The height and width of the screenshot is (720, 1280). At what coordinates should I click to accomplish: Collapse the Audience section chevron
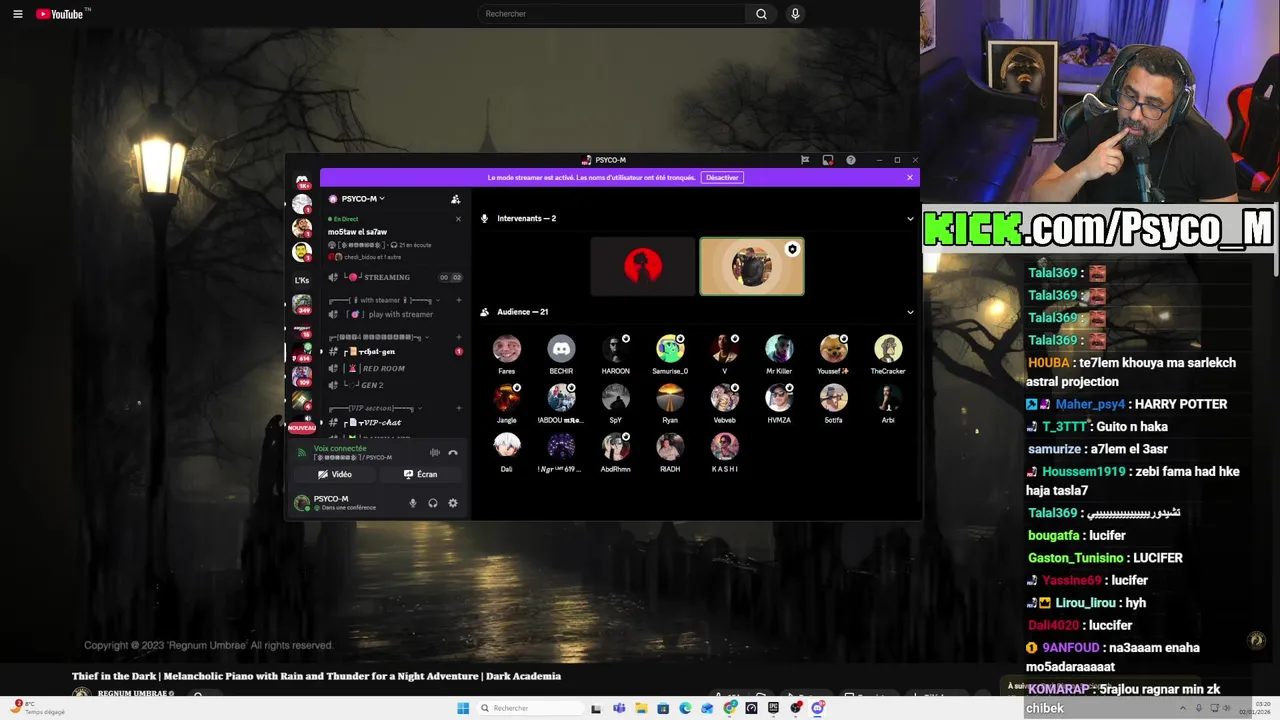click(x=910, y=312)
